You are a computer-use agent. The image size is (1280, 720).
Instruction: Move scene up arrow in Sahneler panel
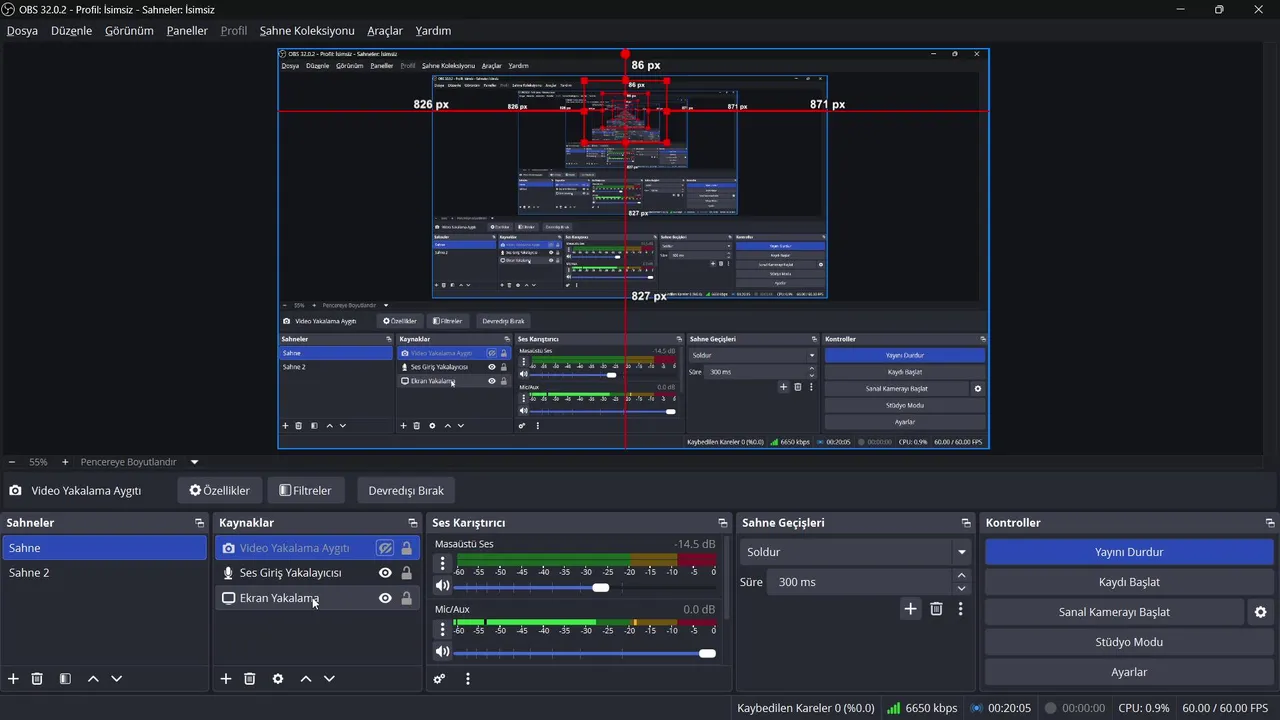(x=93, y=678)
